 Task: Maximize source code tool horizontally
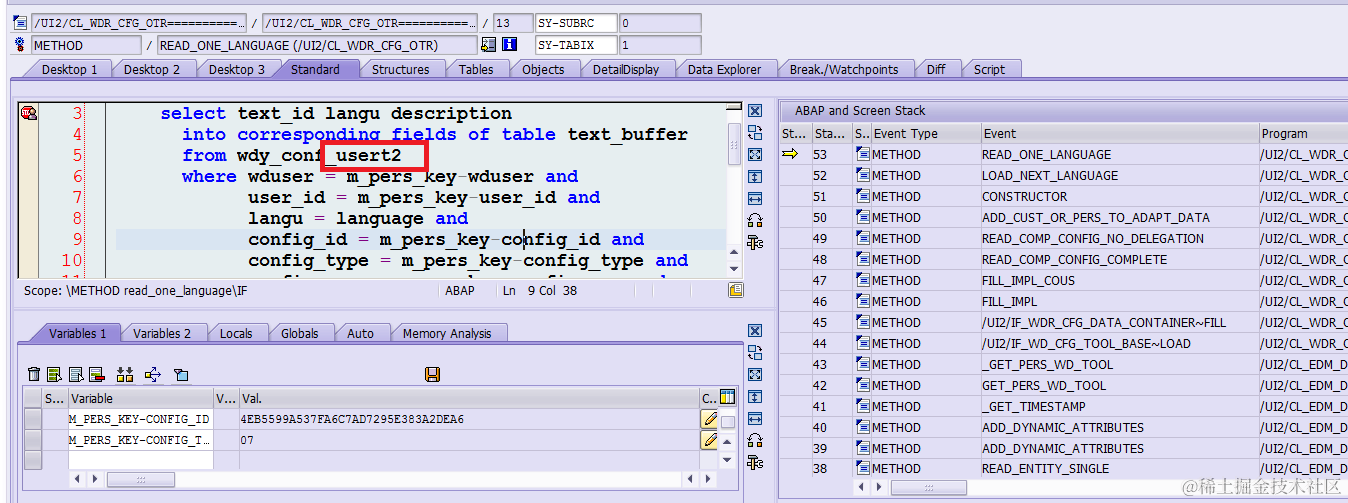point(755,199)
